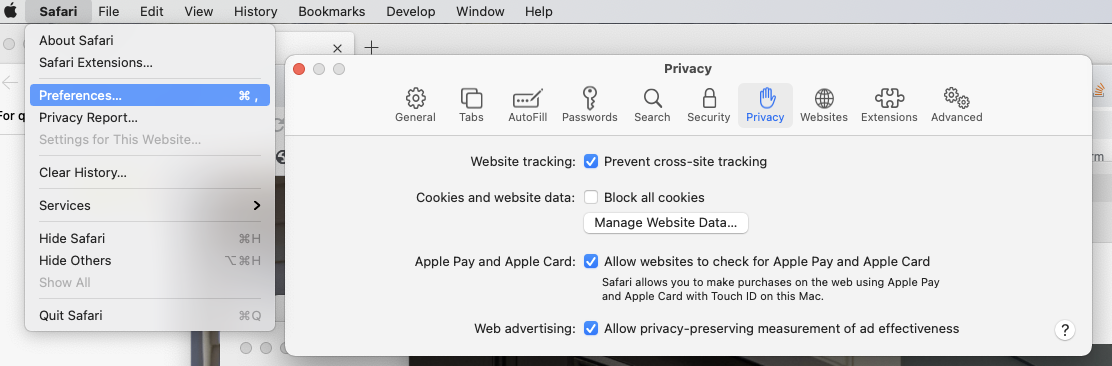
Task: Disable Prevent cross-site tracking checkbox
Action: click(590, 162)
